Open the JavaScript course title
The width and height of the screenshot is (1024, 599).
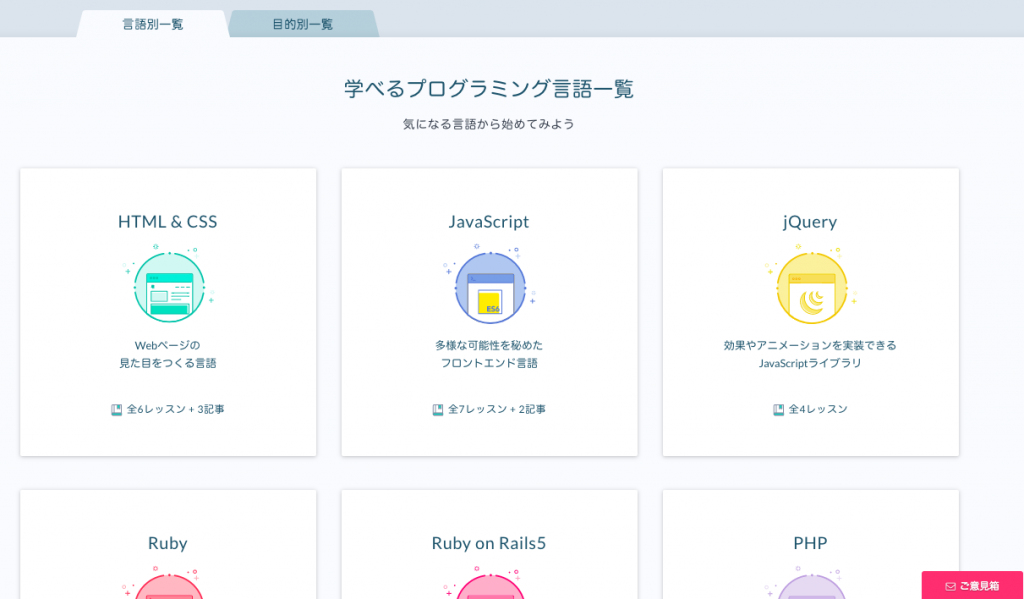pos(489,221)
